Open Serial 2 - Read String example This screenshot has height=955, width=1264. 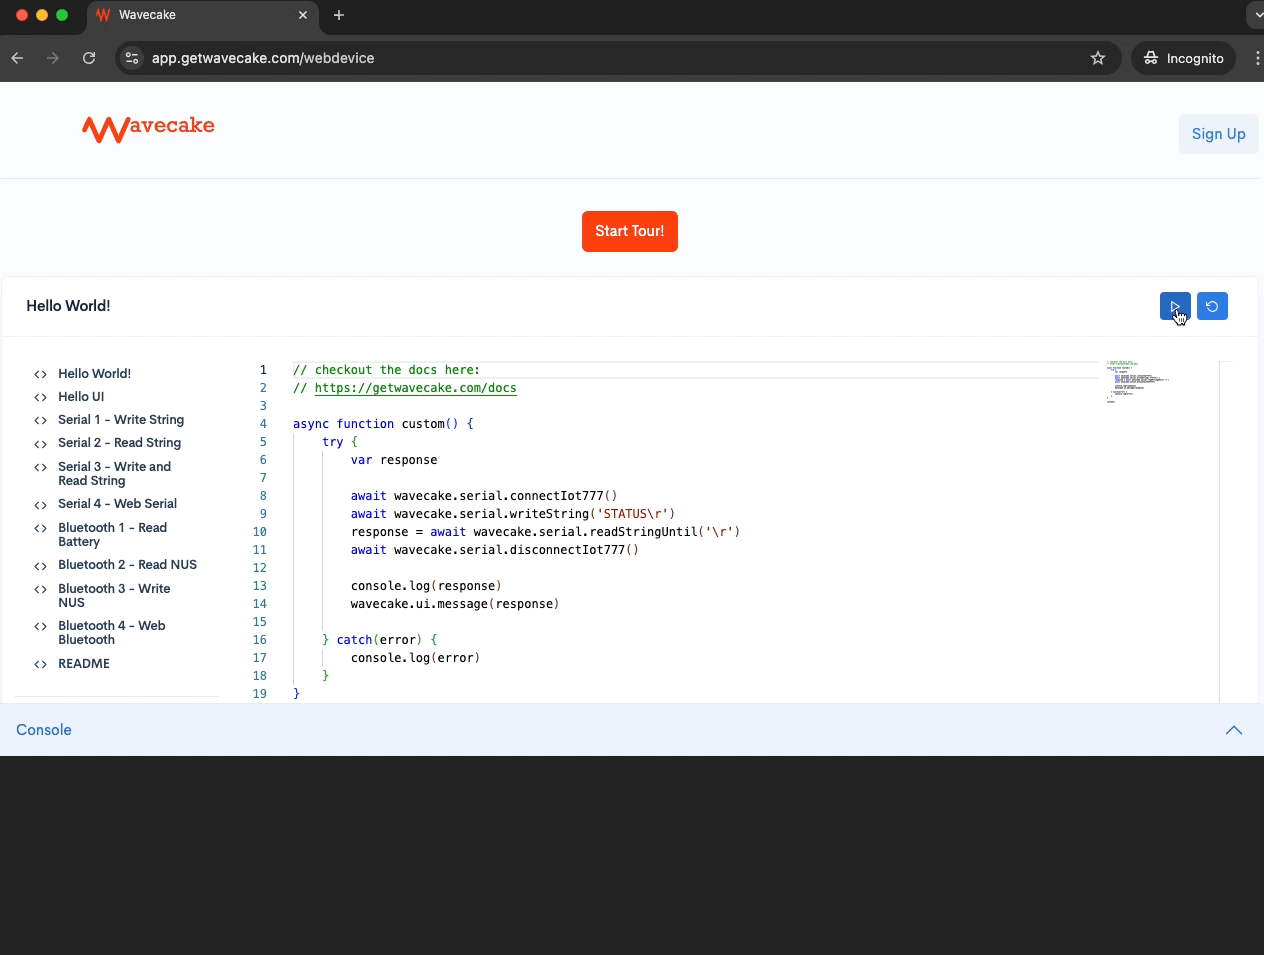click(x=120, y=442)
